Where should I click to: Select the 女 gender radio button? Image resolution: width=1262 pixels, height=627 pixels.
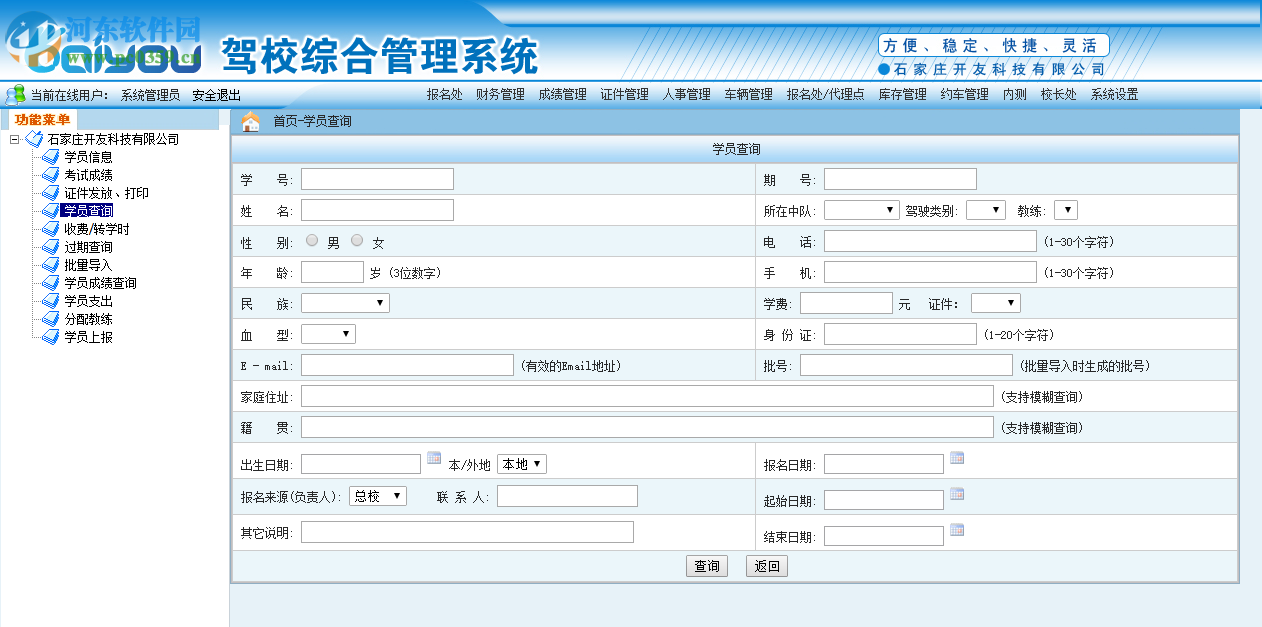357,240
